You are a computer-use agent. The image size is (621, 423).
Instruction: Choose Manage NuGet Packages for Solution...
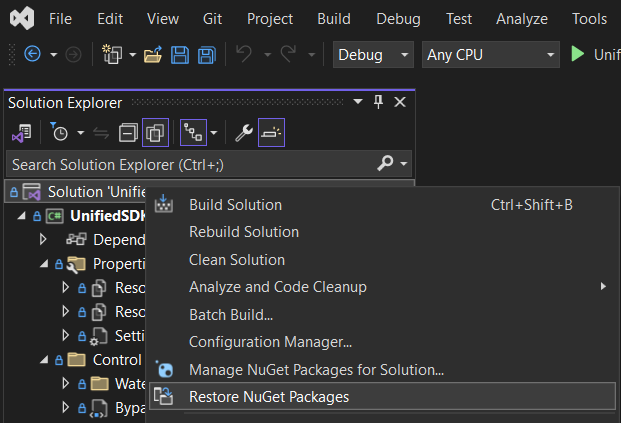pos(381,370)
